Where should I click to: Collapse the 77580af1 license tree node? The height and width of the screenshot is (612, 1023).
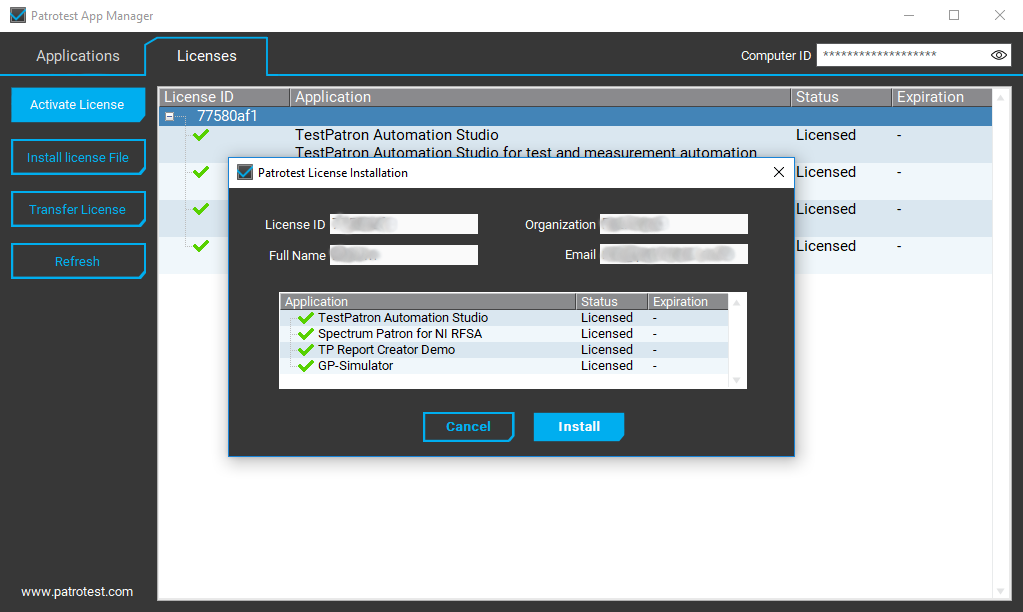(x=170, y=116)
